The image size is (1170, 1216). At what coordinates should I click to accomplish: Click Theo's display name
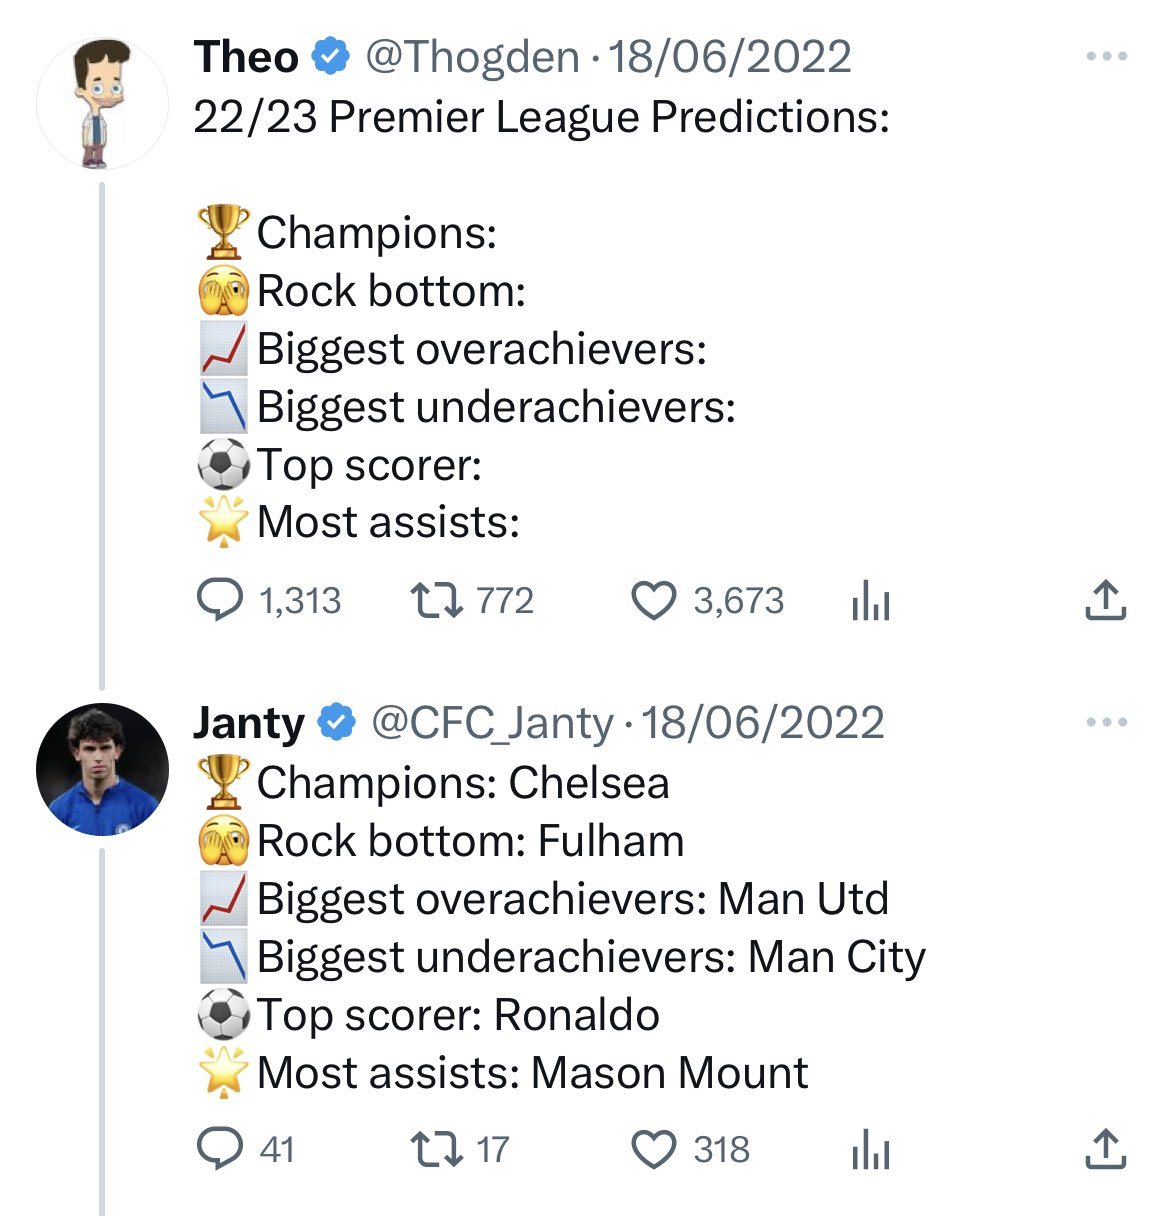coord(246,57)
